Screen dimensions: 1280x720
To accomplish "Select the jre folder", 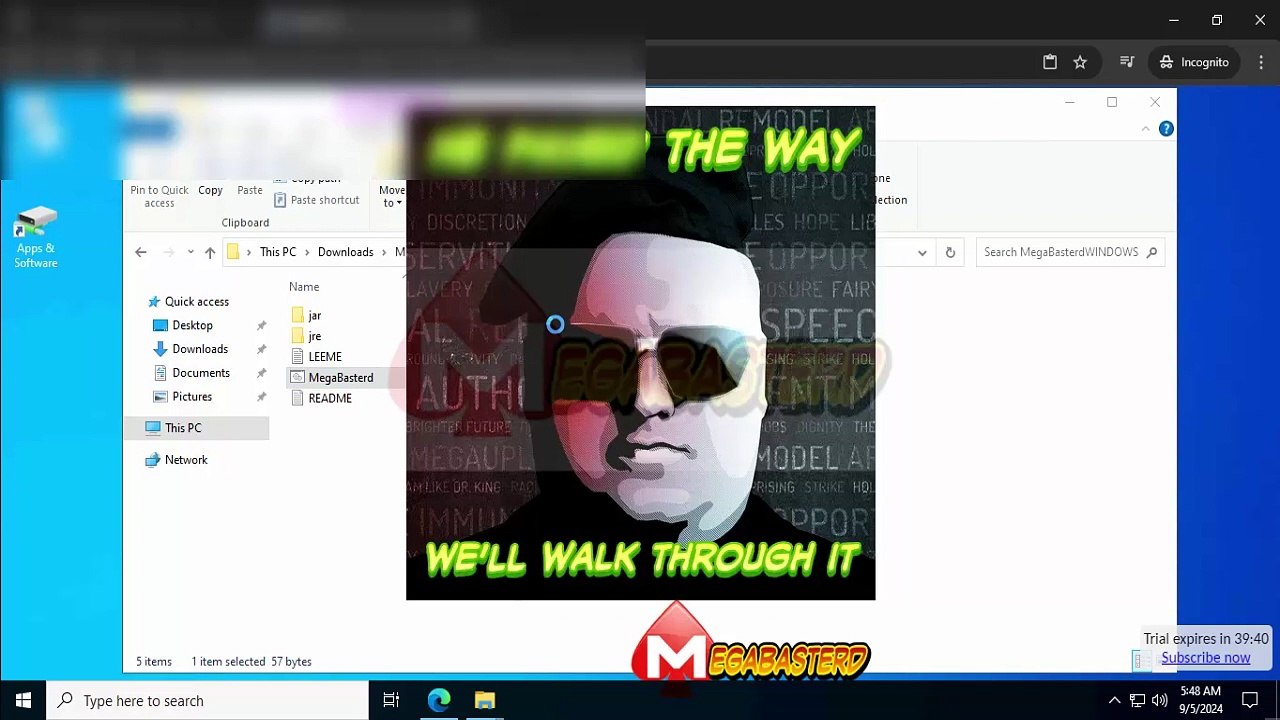I will click(314, 336).
